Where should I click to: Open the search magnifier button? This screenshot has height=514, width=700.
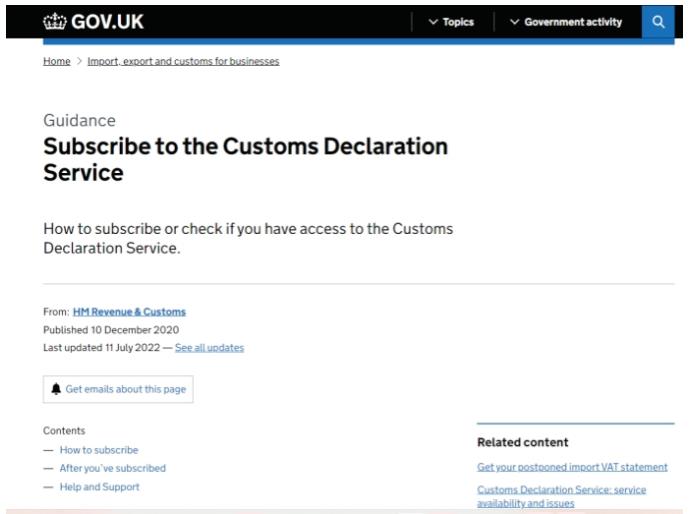[x=658, y=22]
